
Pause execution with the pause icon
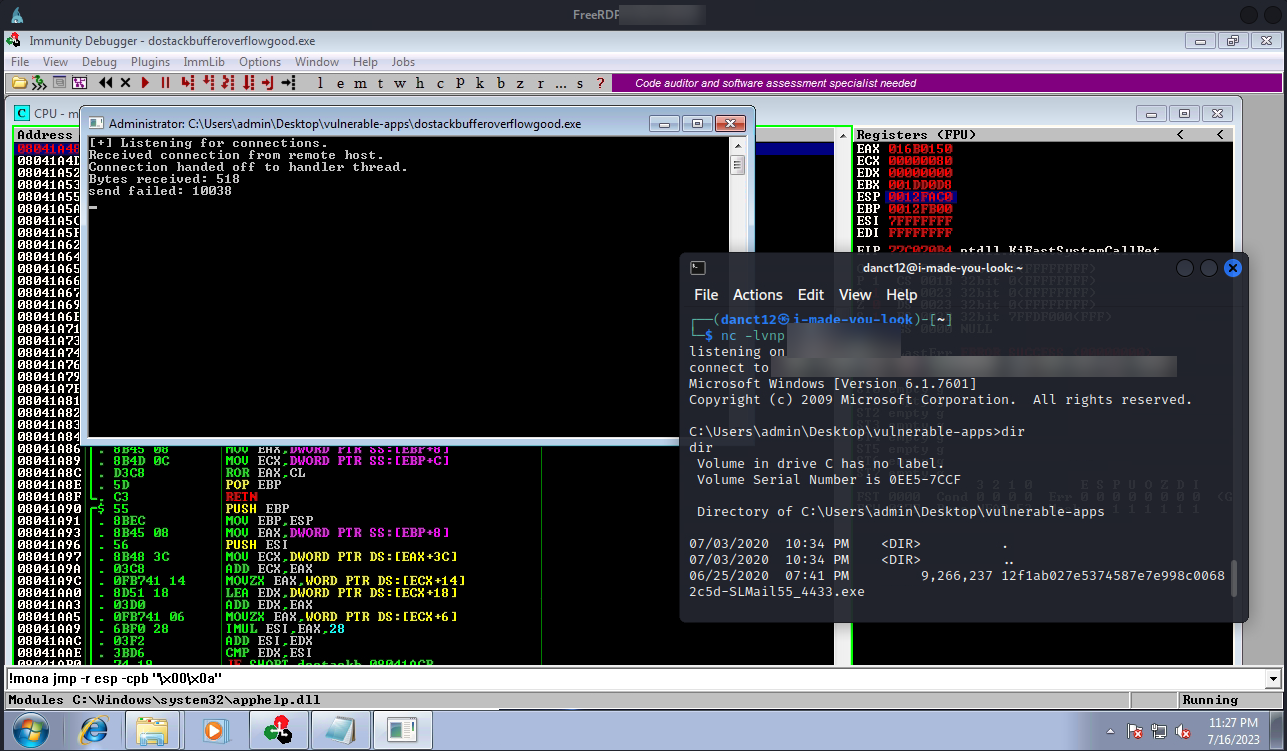coord(165,83)
